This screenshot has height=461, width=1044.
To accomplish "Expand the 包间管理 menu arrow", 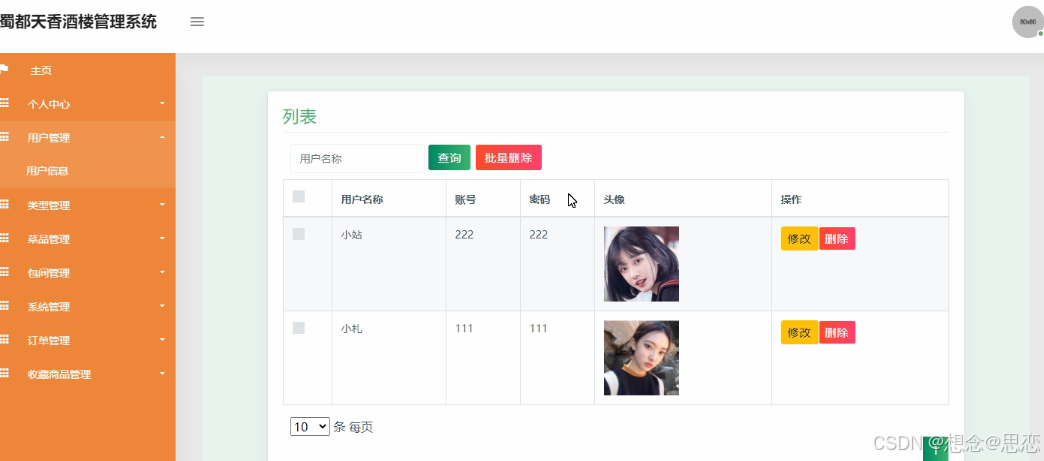I will [x=162, y=272].
